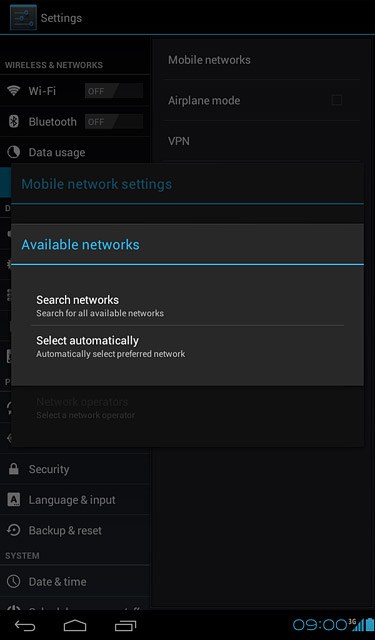This screenshot has height=640, width=375.
Task: Open the recent apps navigation button
Action: coord(125,625)
